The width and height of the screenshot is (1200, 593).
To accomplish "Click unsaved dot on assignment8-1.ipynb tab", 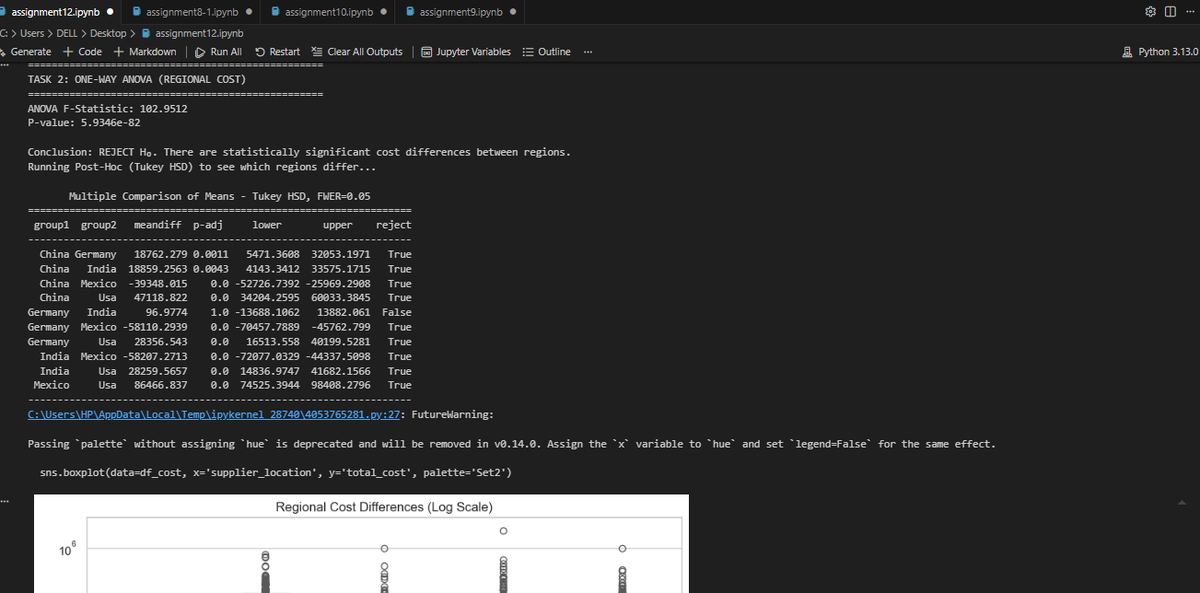I will [x=247, y=13].
